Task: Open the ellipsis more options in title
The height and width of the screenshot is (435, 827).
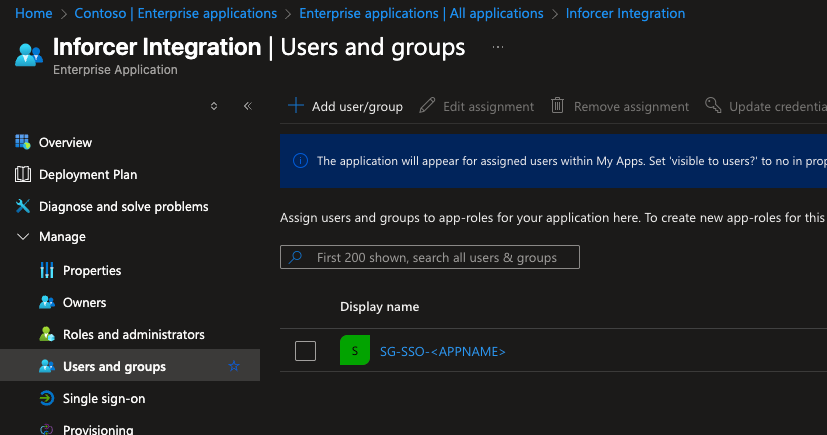Action: 498,47
